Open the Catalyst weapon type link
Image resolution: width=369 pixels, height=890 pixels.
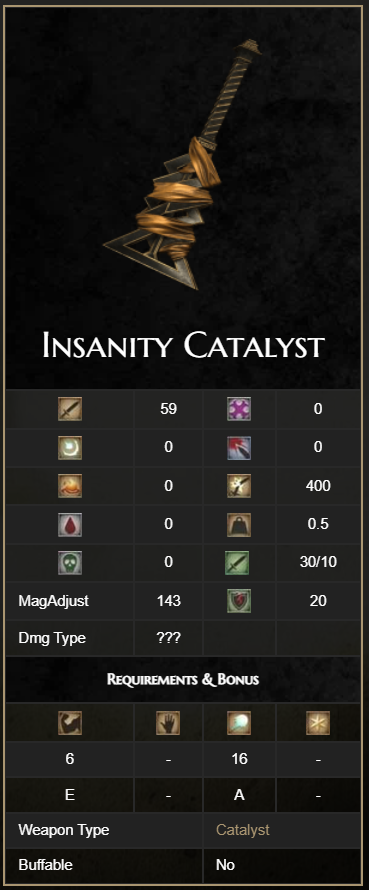click(x=242, y=830)
